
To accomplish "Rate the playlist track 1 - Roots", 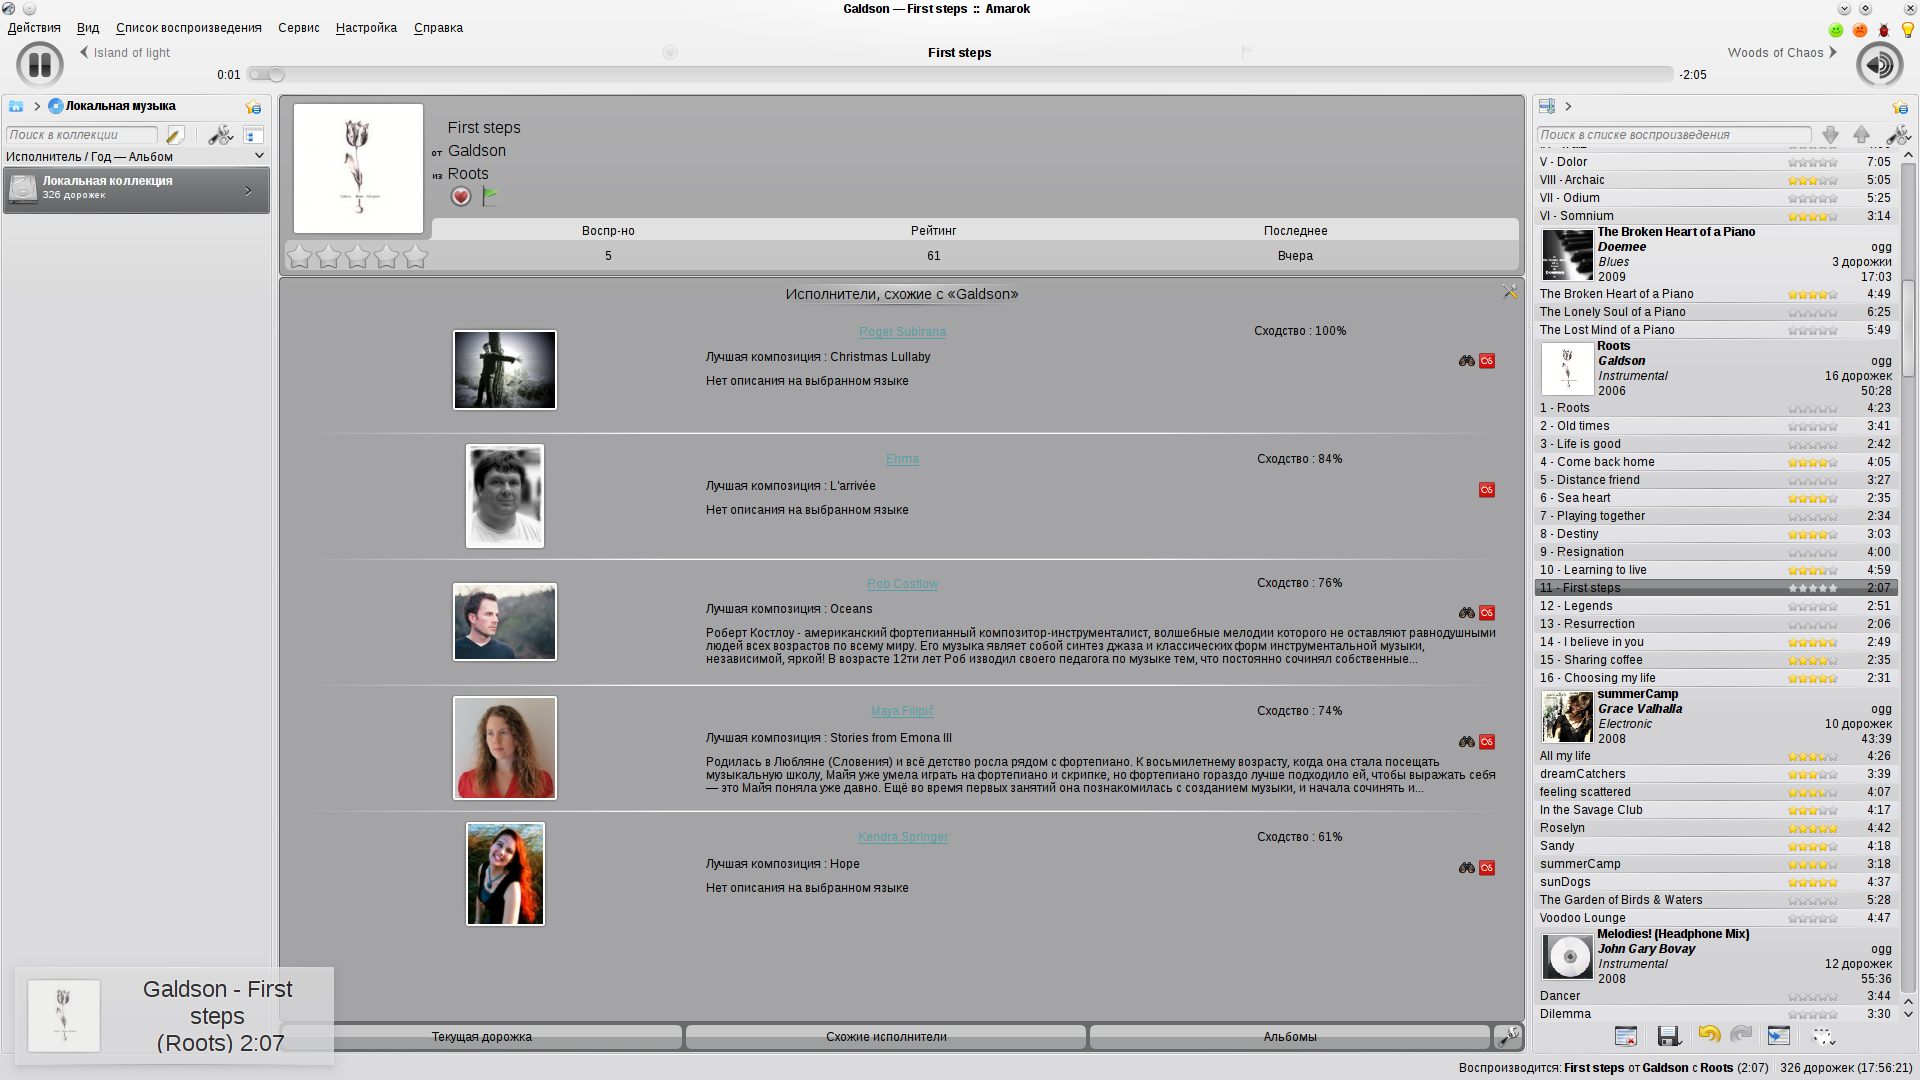I will click(x=1812, y=409).
